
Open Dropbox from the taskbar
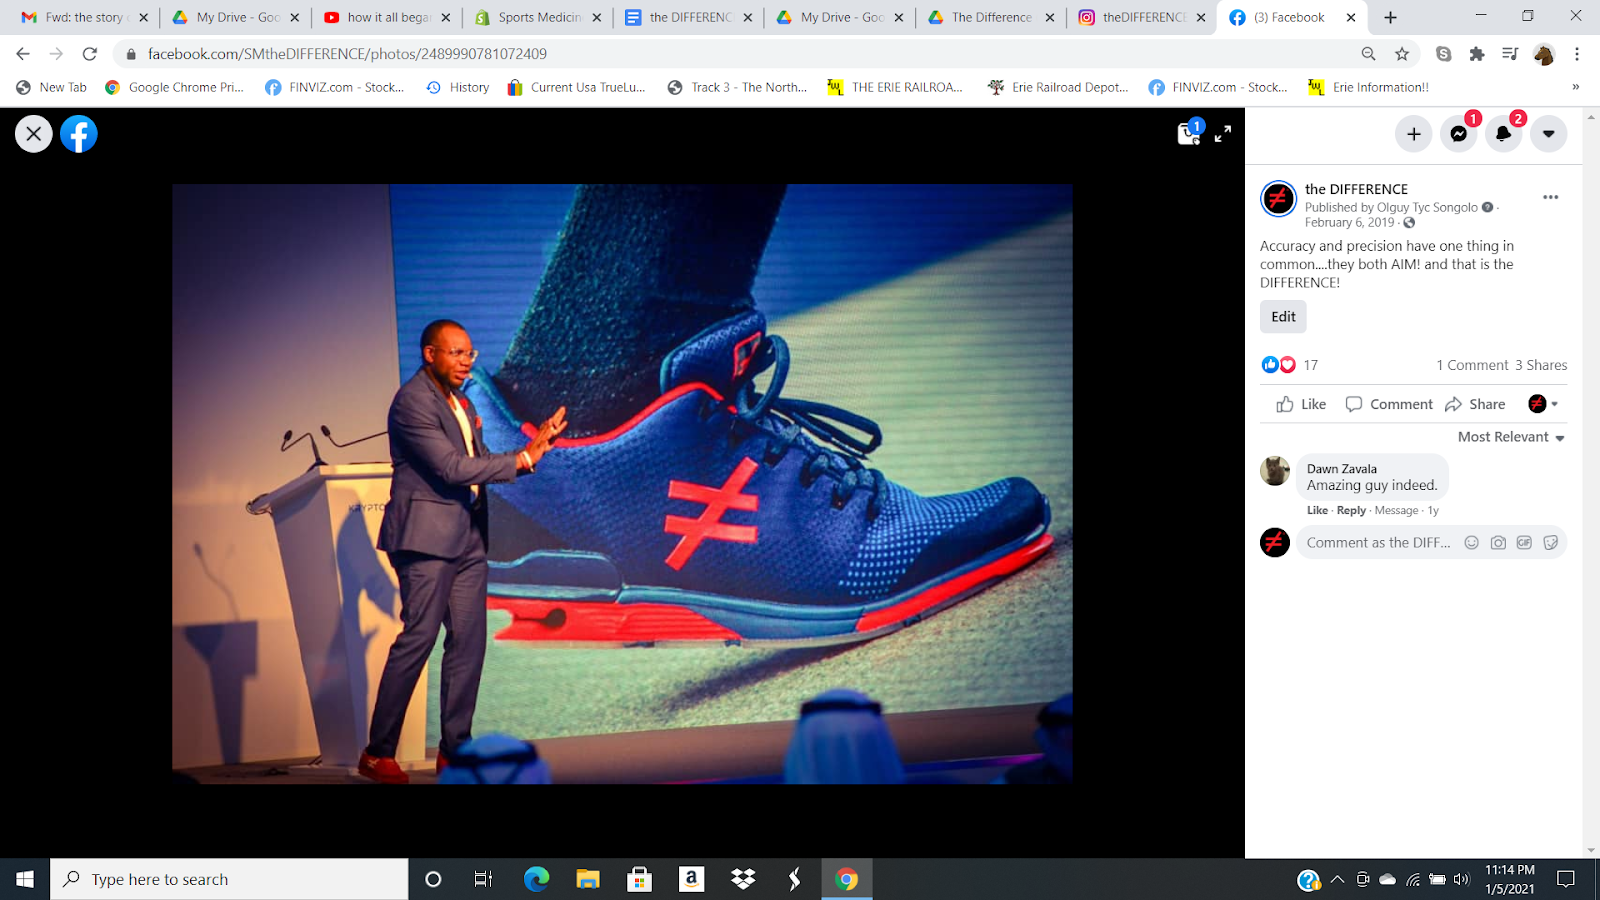pos(743,879)
